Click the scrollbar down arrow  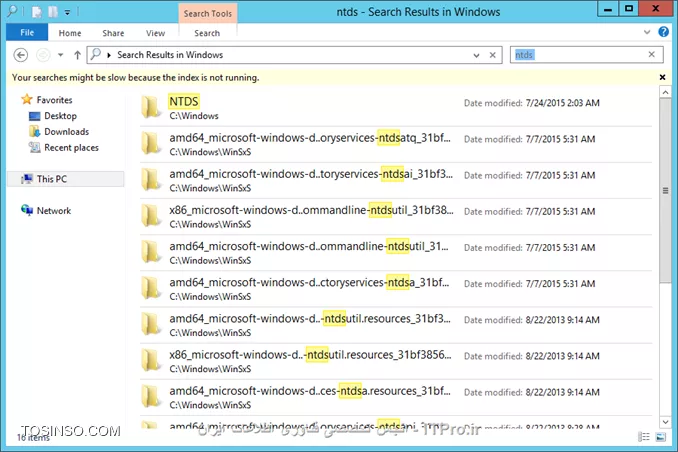665,422
